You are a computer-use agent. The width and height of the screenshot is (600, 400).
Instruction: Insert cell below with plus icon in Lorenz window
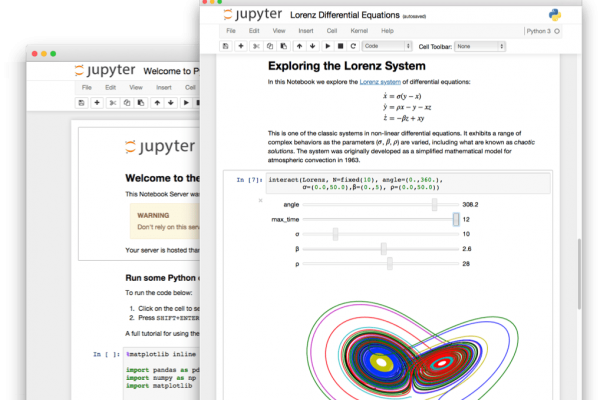click(241, 46)
